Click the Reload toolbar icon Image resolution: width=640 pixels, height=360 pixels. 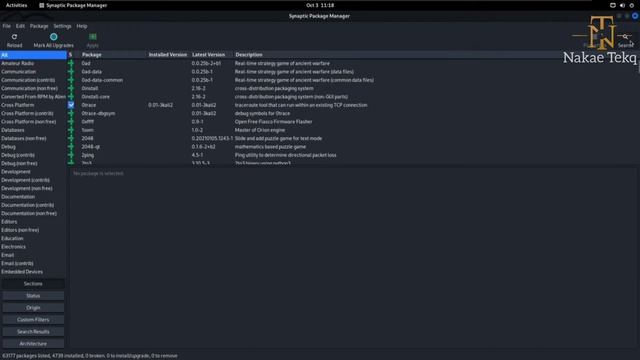pos(14,37)
